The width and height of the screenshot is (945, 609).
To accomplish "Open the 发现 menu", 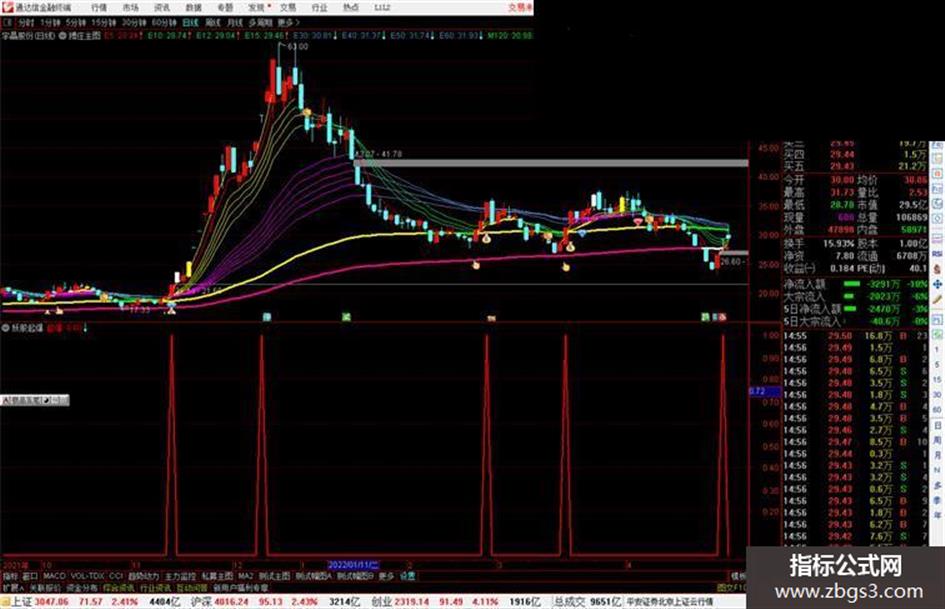I will [x=257, y=8].
